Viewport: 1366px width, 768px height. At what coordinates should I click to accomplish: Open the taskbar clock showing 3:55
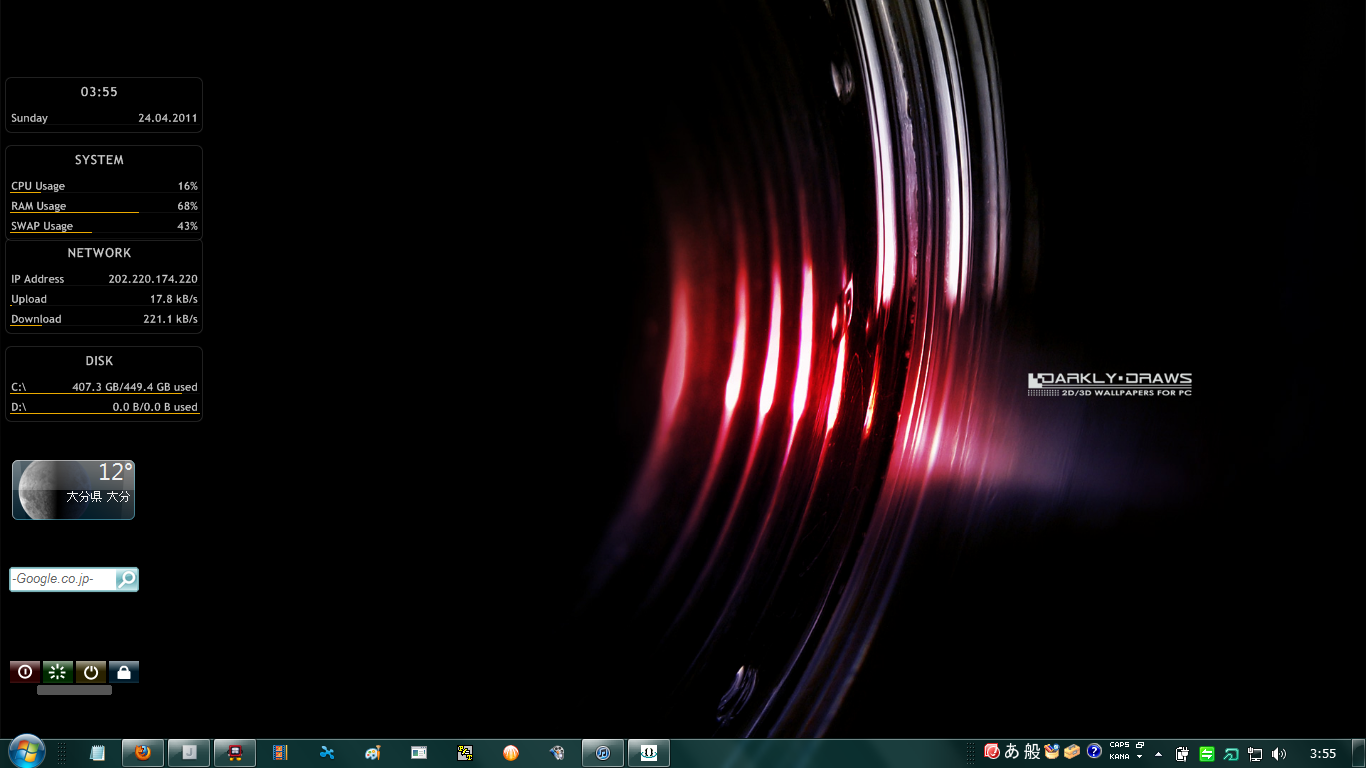click(x=1323, y=754)
